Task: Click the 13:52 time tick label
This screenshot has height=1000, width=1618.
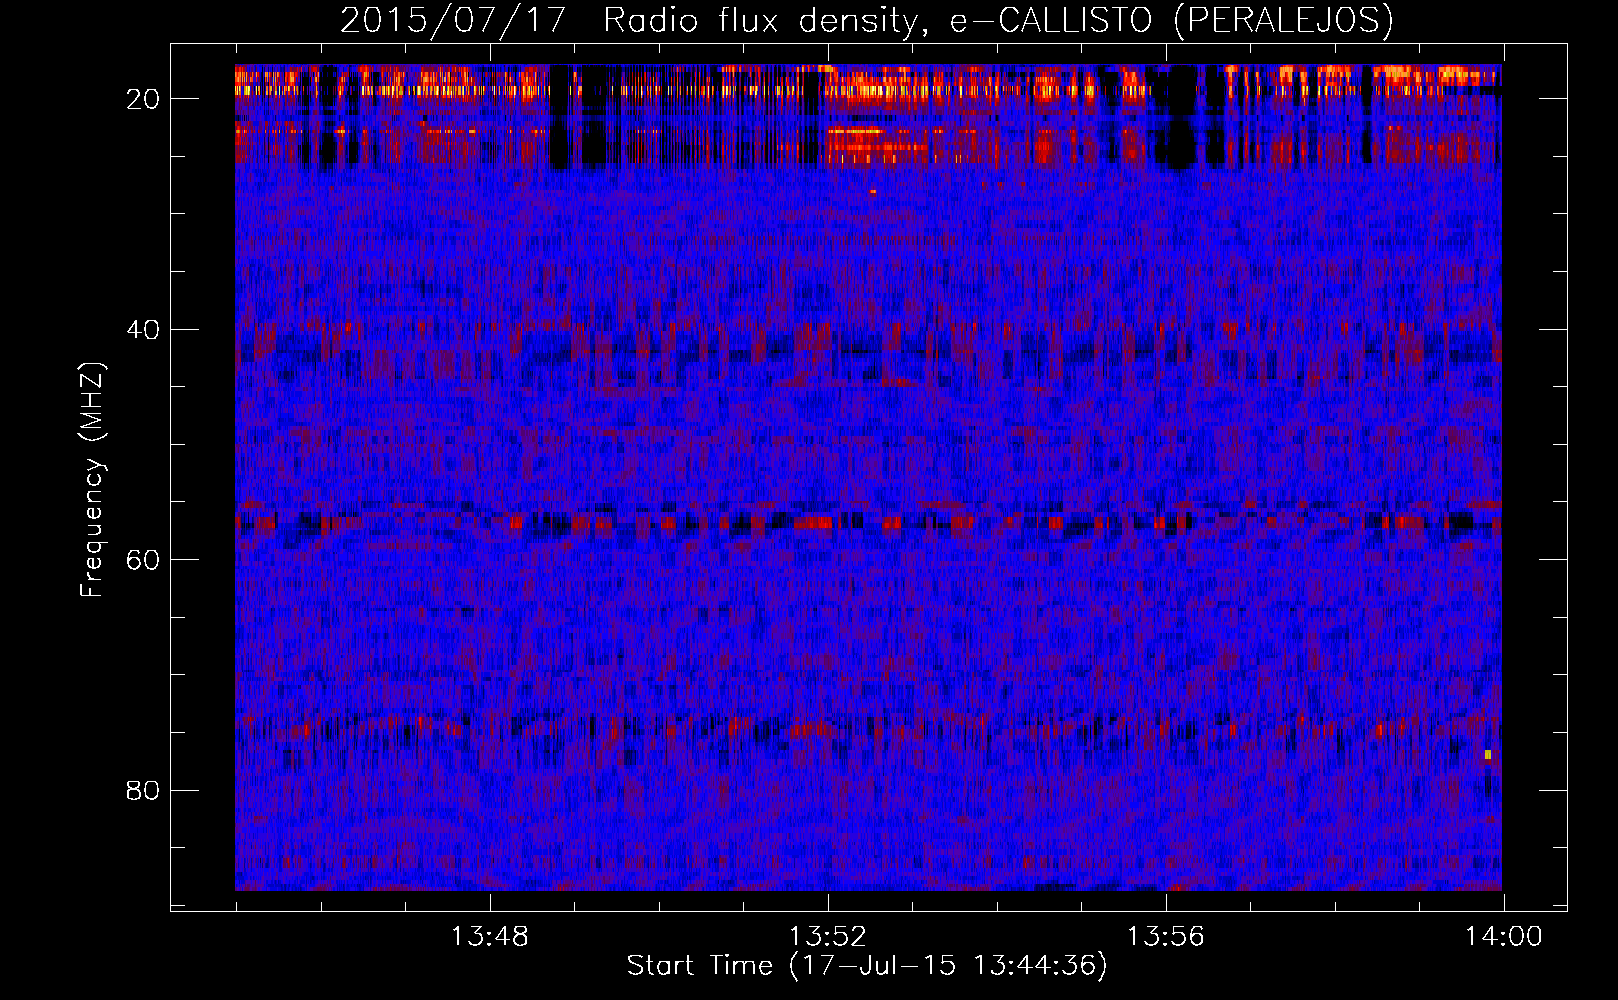Action: tap(827, 937)
